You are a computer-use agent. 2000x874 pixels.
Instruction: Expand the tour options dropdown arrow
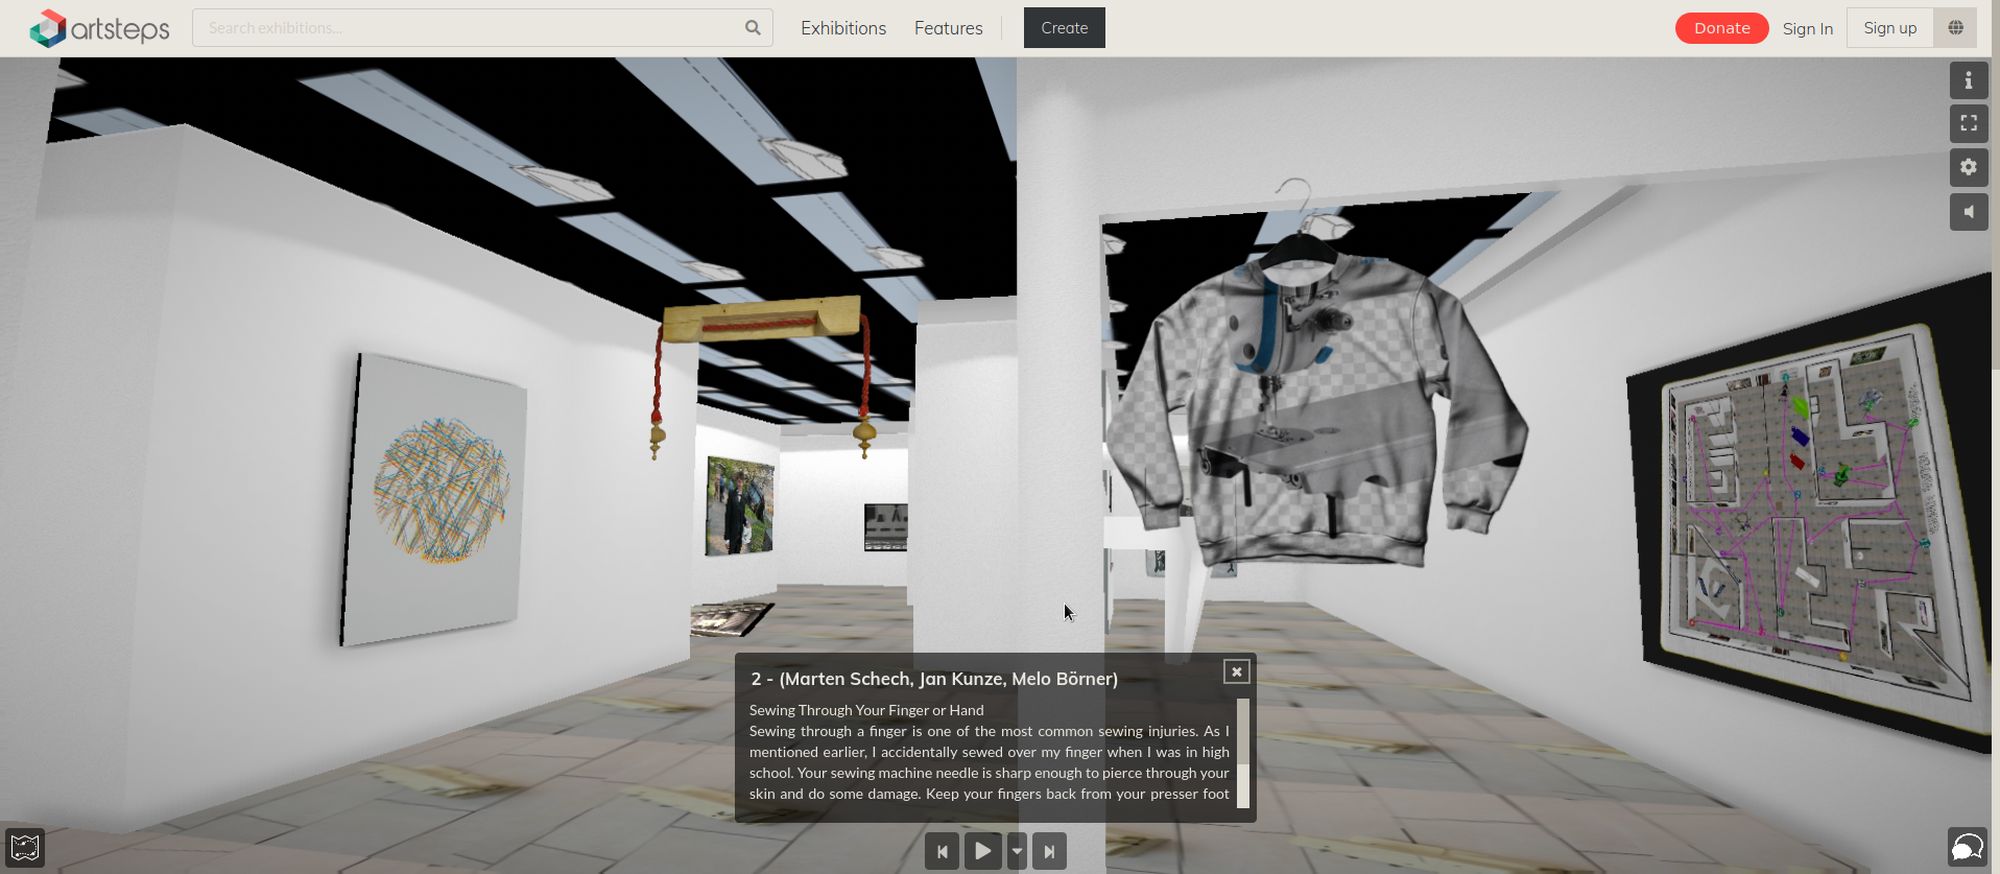[x=1017, y=851]
